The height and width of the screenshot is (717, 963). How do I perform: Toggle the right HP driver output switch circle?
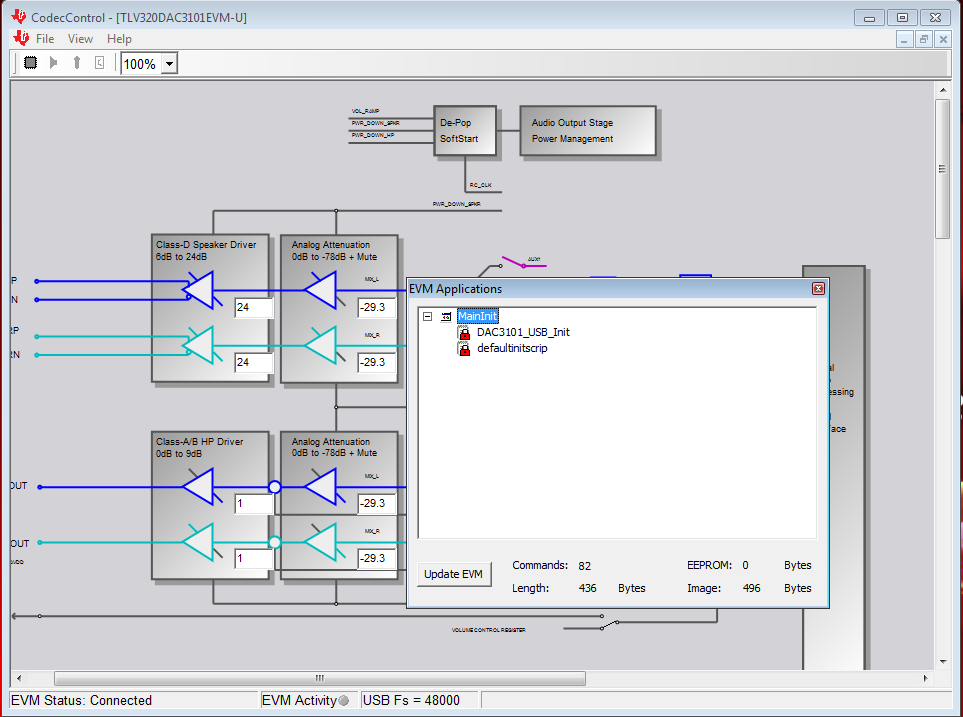[x=275, y=543]
